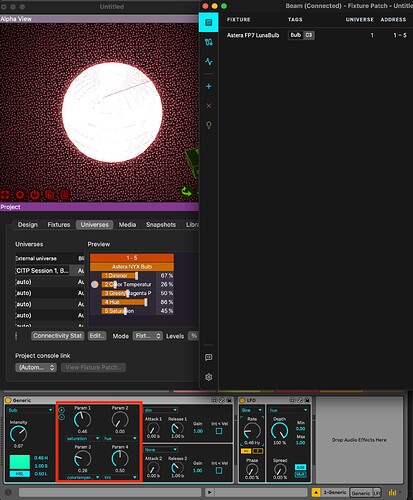
Task: Enable the first Int < Val checkbox
Action: [x=219, y=431]
